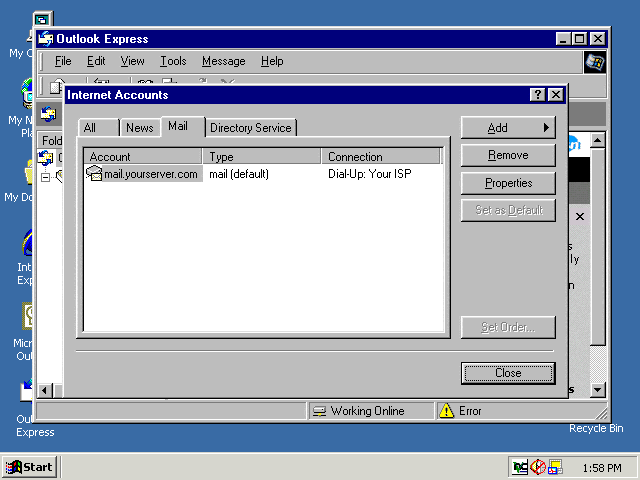Click the mail account envelope icon
The image size is (640, 480).
tap(94, 173)
